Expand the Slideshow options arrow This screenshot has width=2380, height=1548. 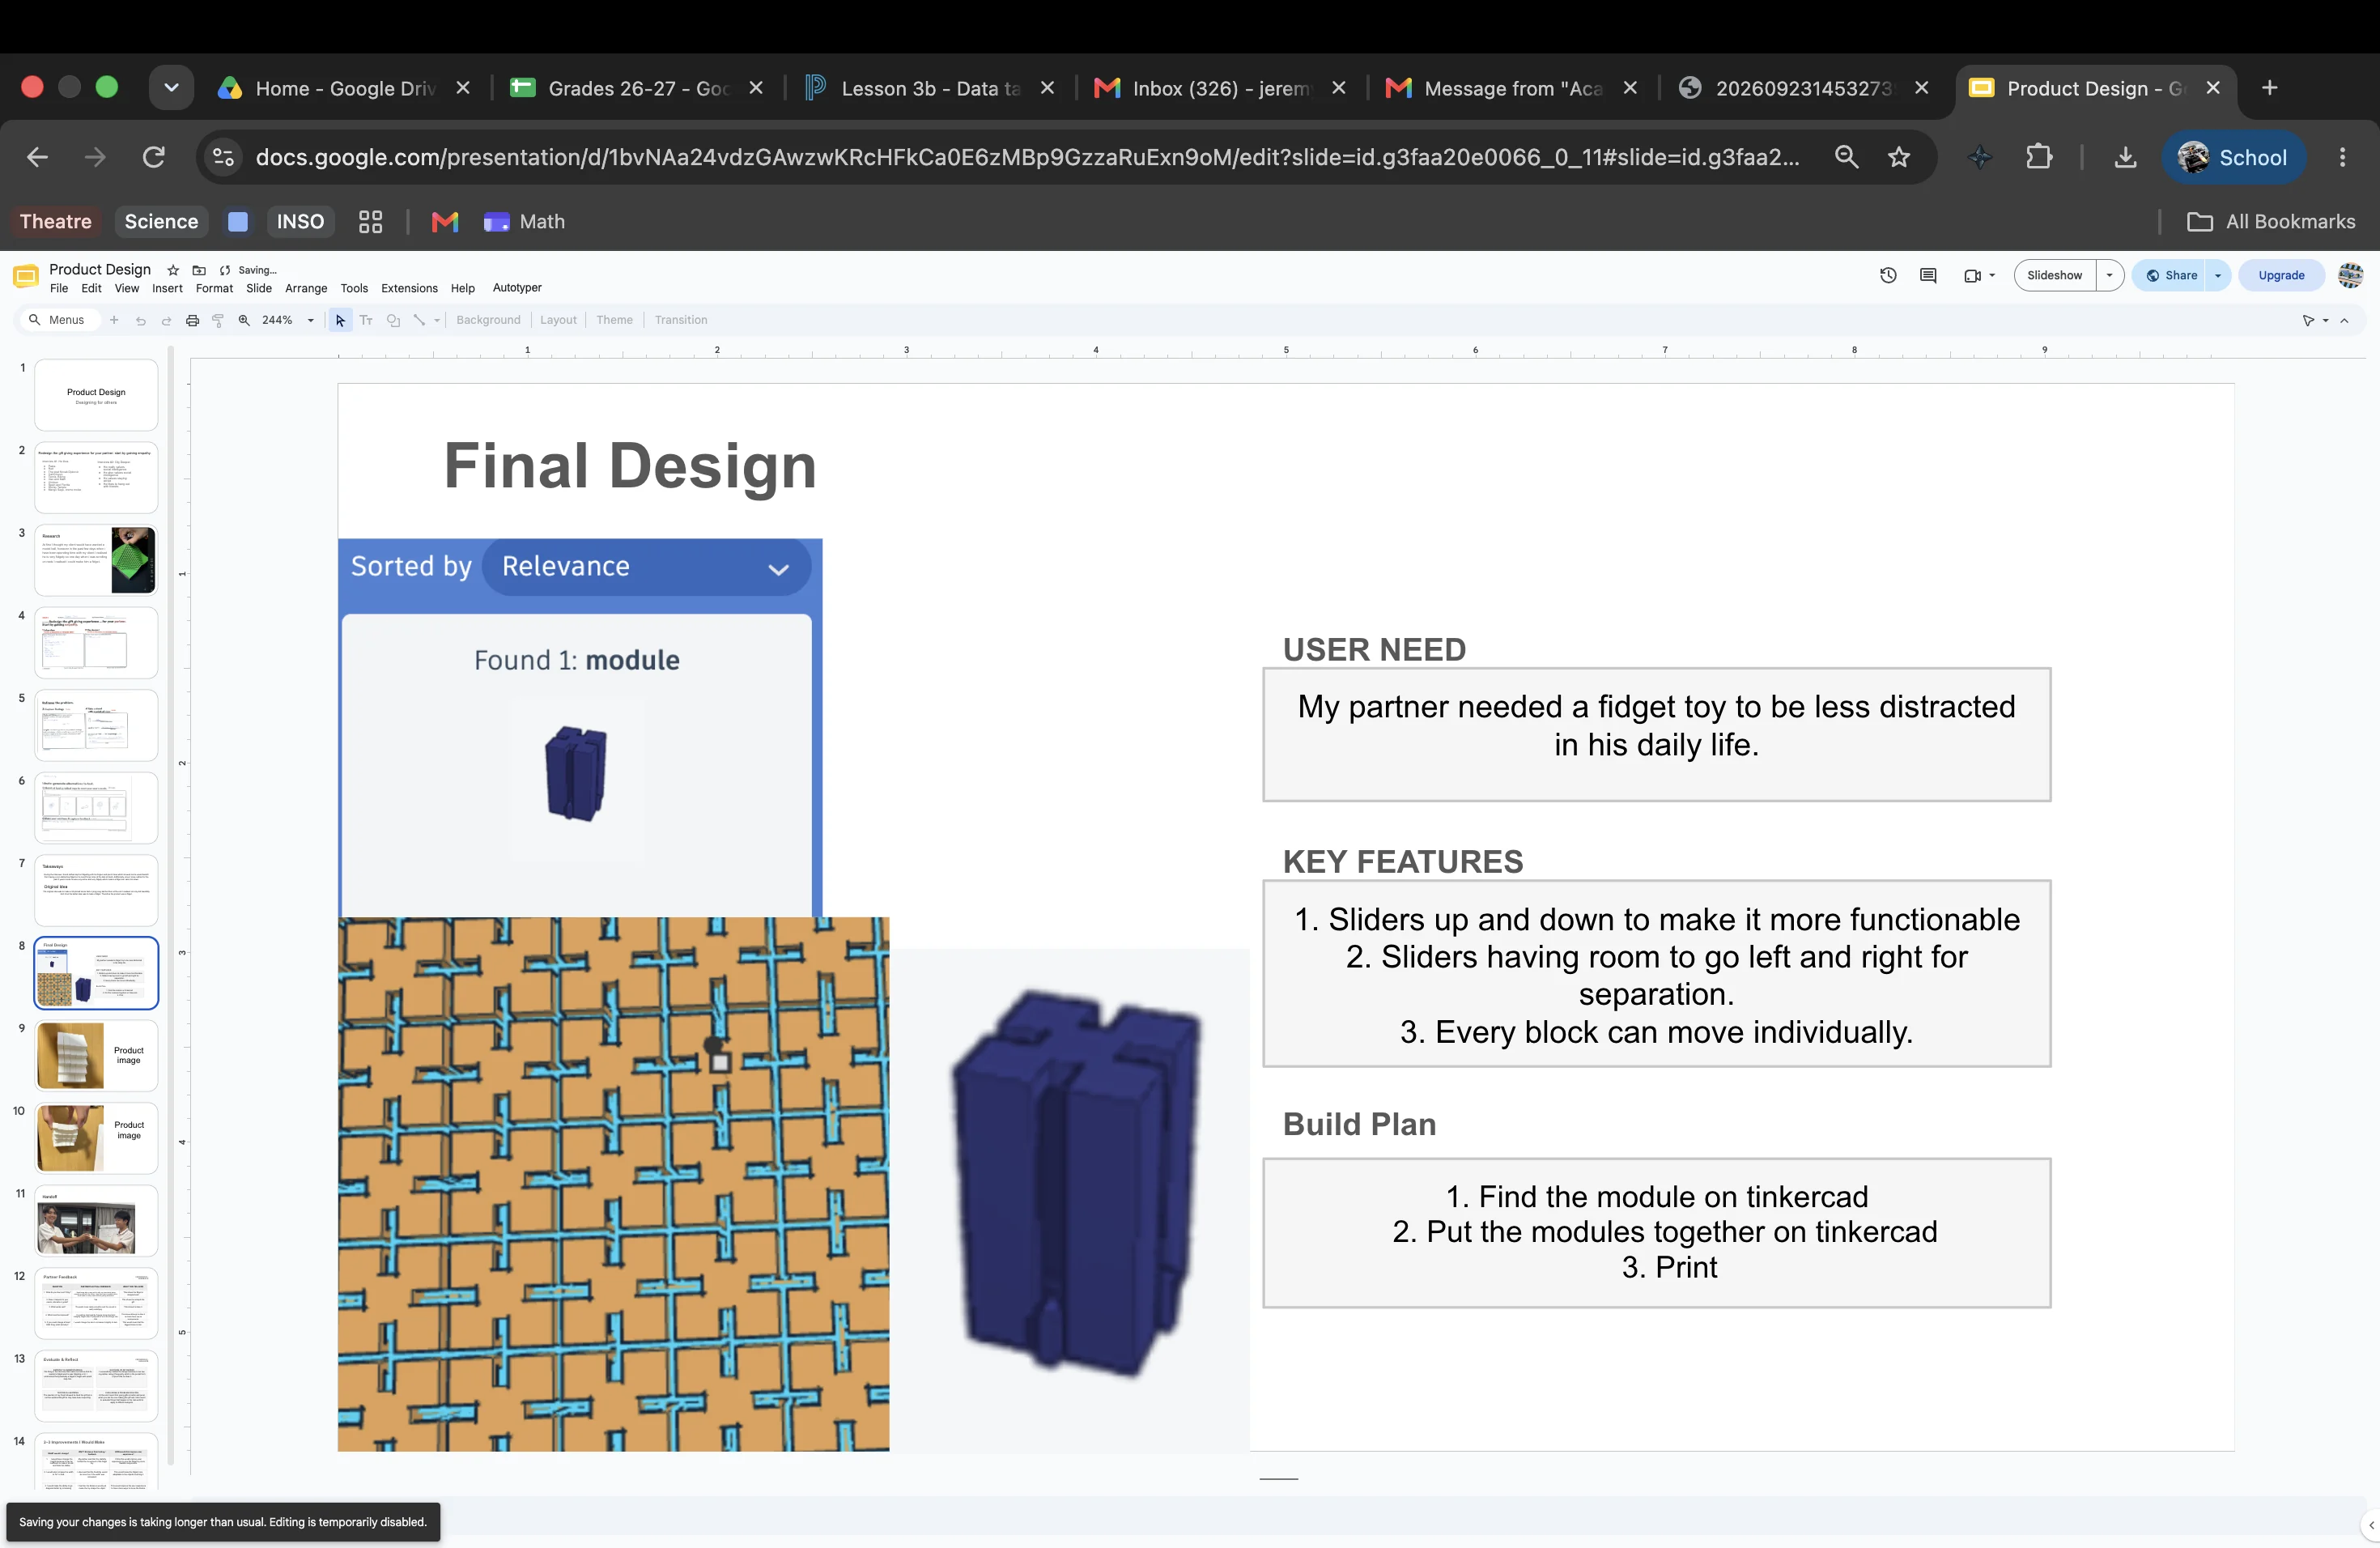(x=2109, y=275)
